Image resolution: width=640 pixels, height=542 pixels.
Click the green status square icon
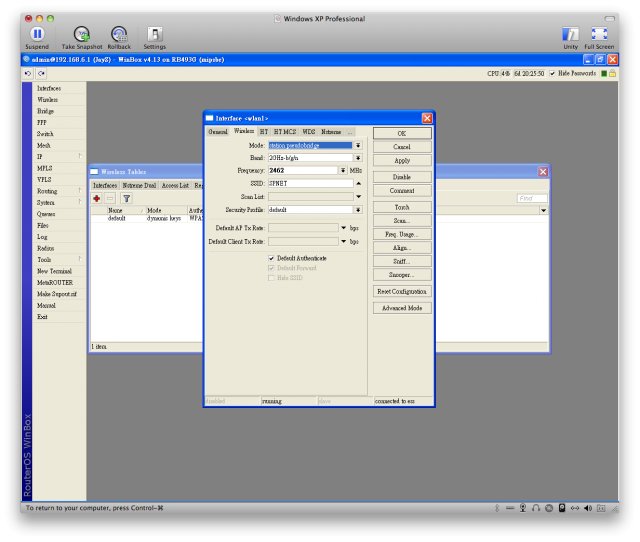click(x=604, y=73)
